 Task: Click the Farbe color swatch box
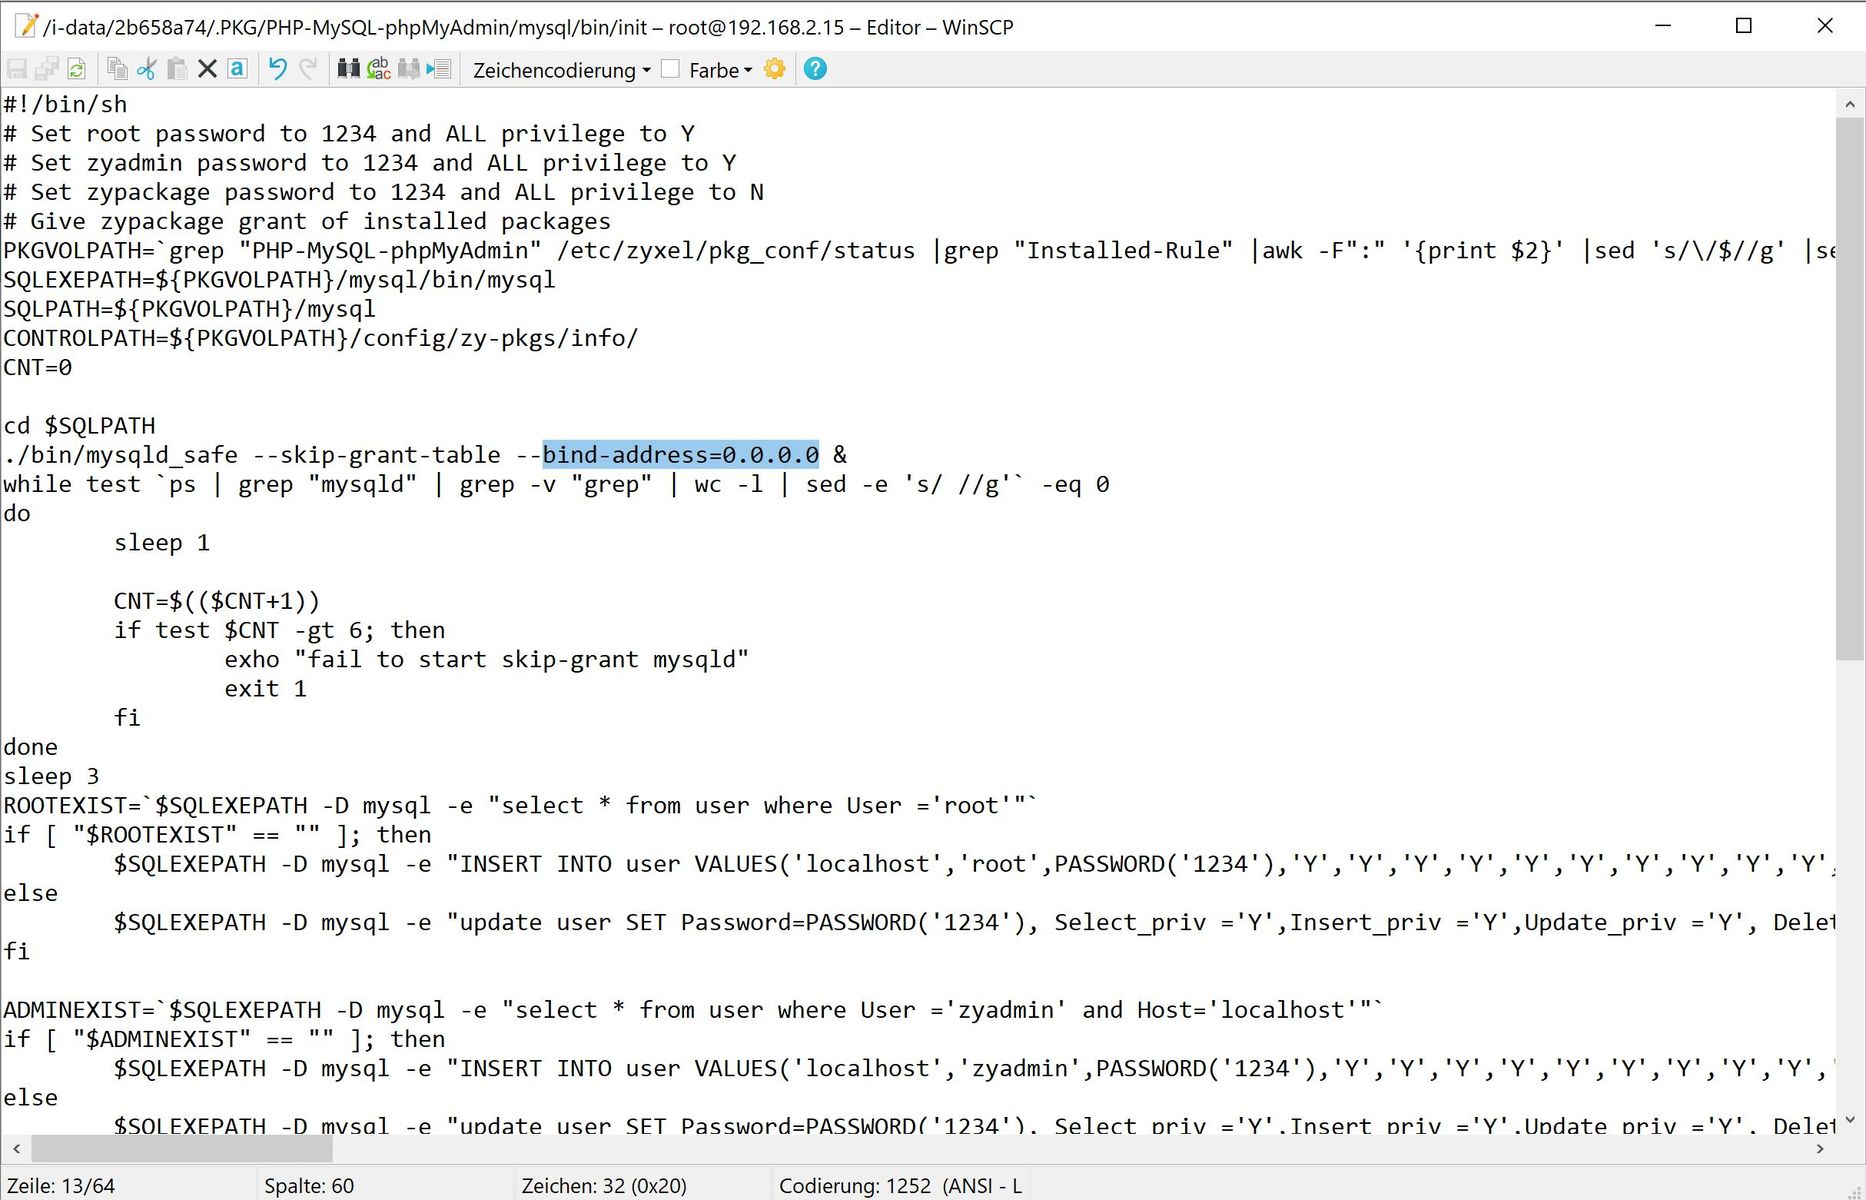tap(671, 69)
